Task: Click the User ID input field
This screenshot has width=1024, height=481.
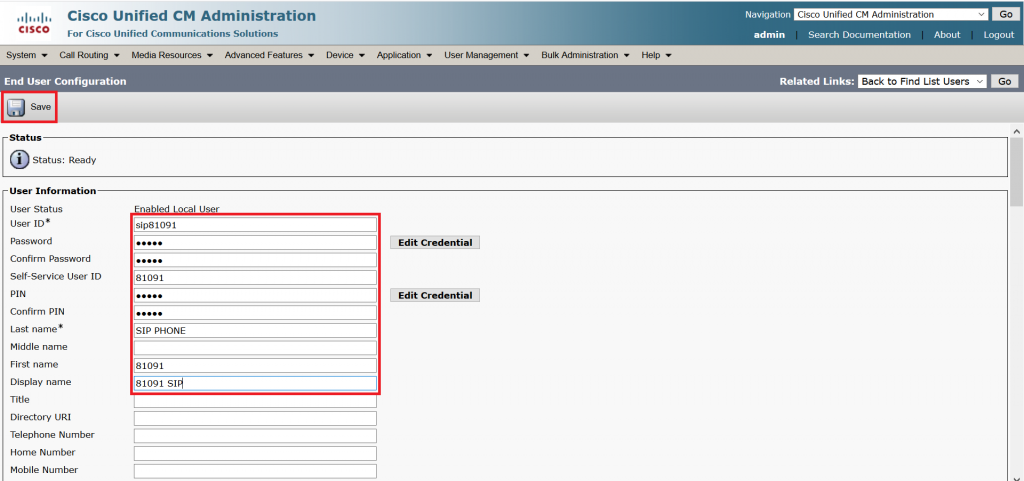Action: point(255,225)
